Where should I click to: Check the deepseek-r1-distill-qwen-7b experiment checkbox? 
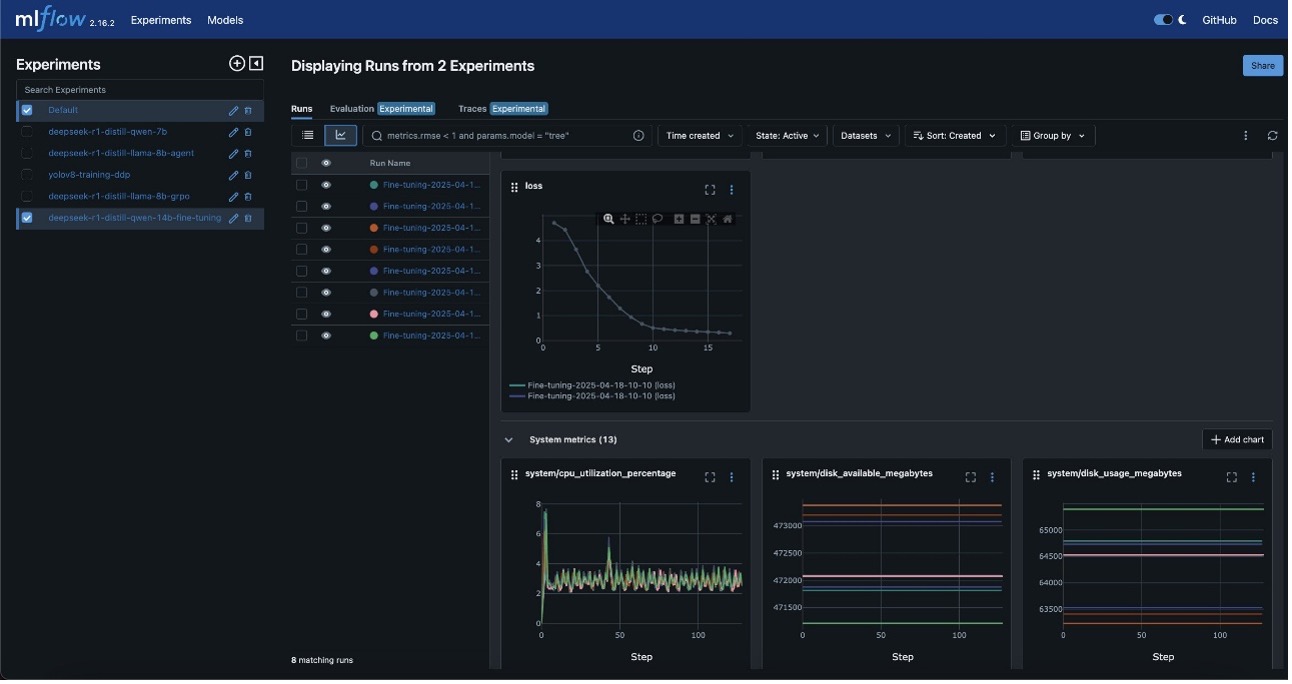pyautogui.click(x=27, y=132)
